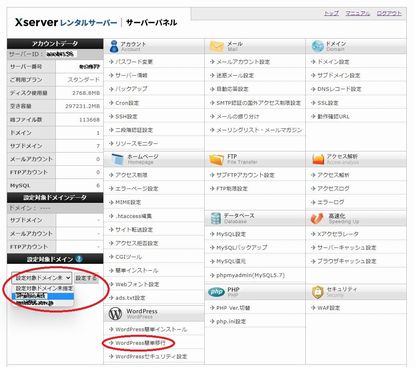Open php.ini設定
The width and height of the screenshot is (415, 367).
[231, 322]
